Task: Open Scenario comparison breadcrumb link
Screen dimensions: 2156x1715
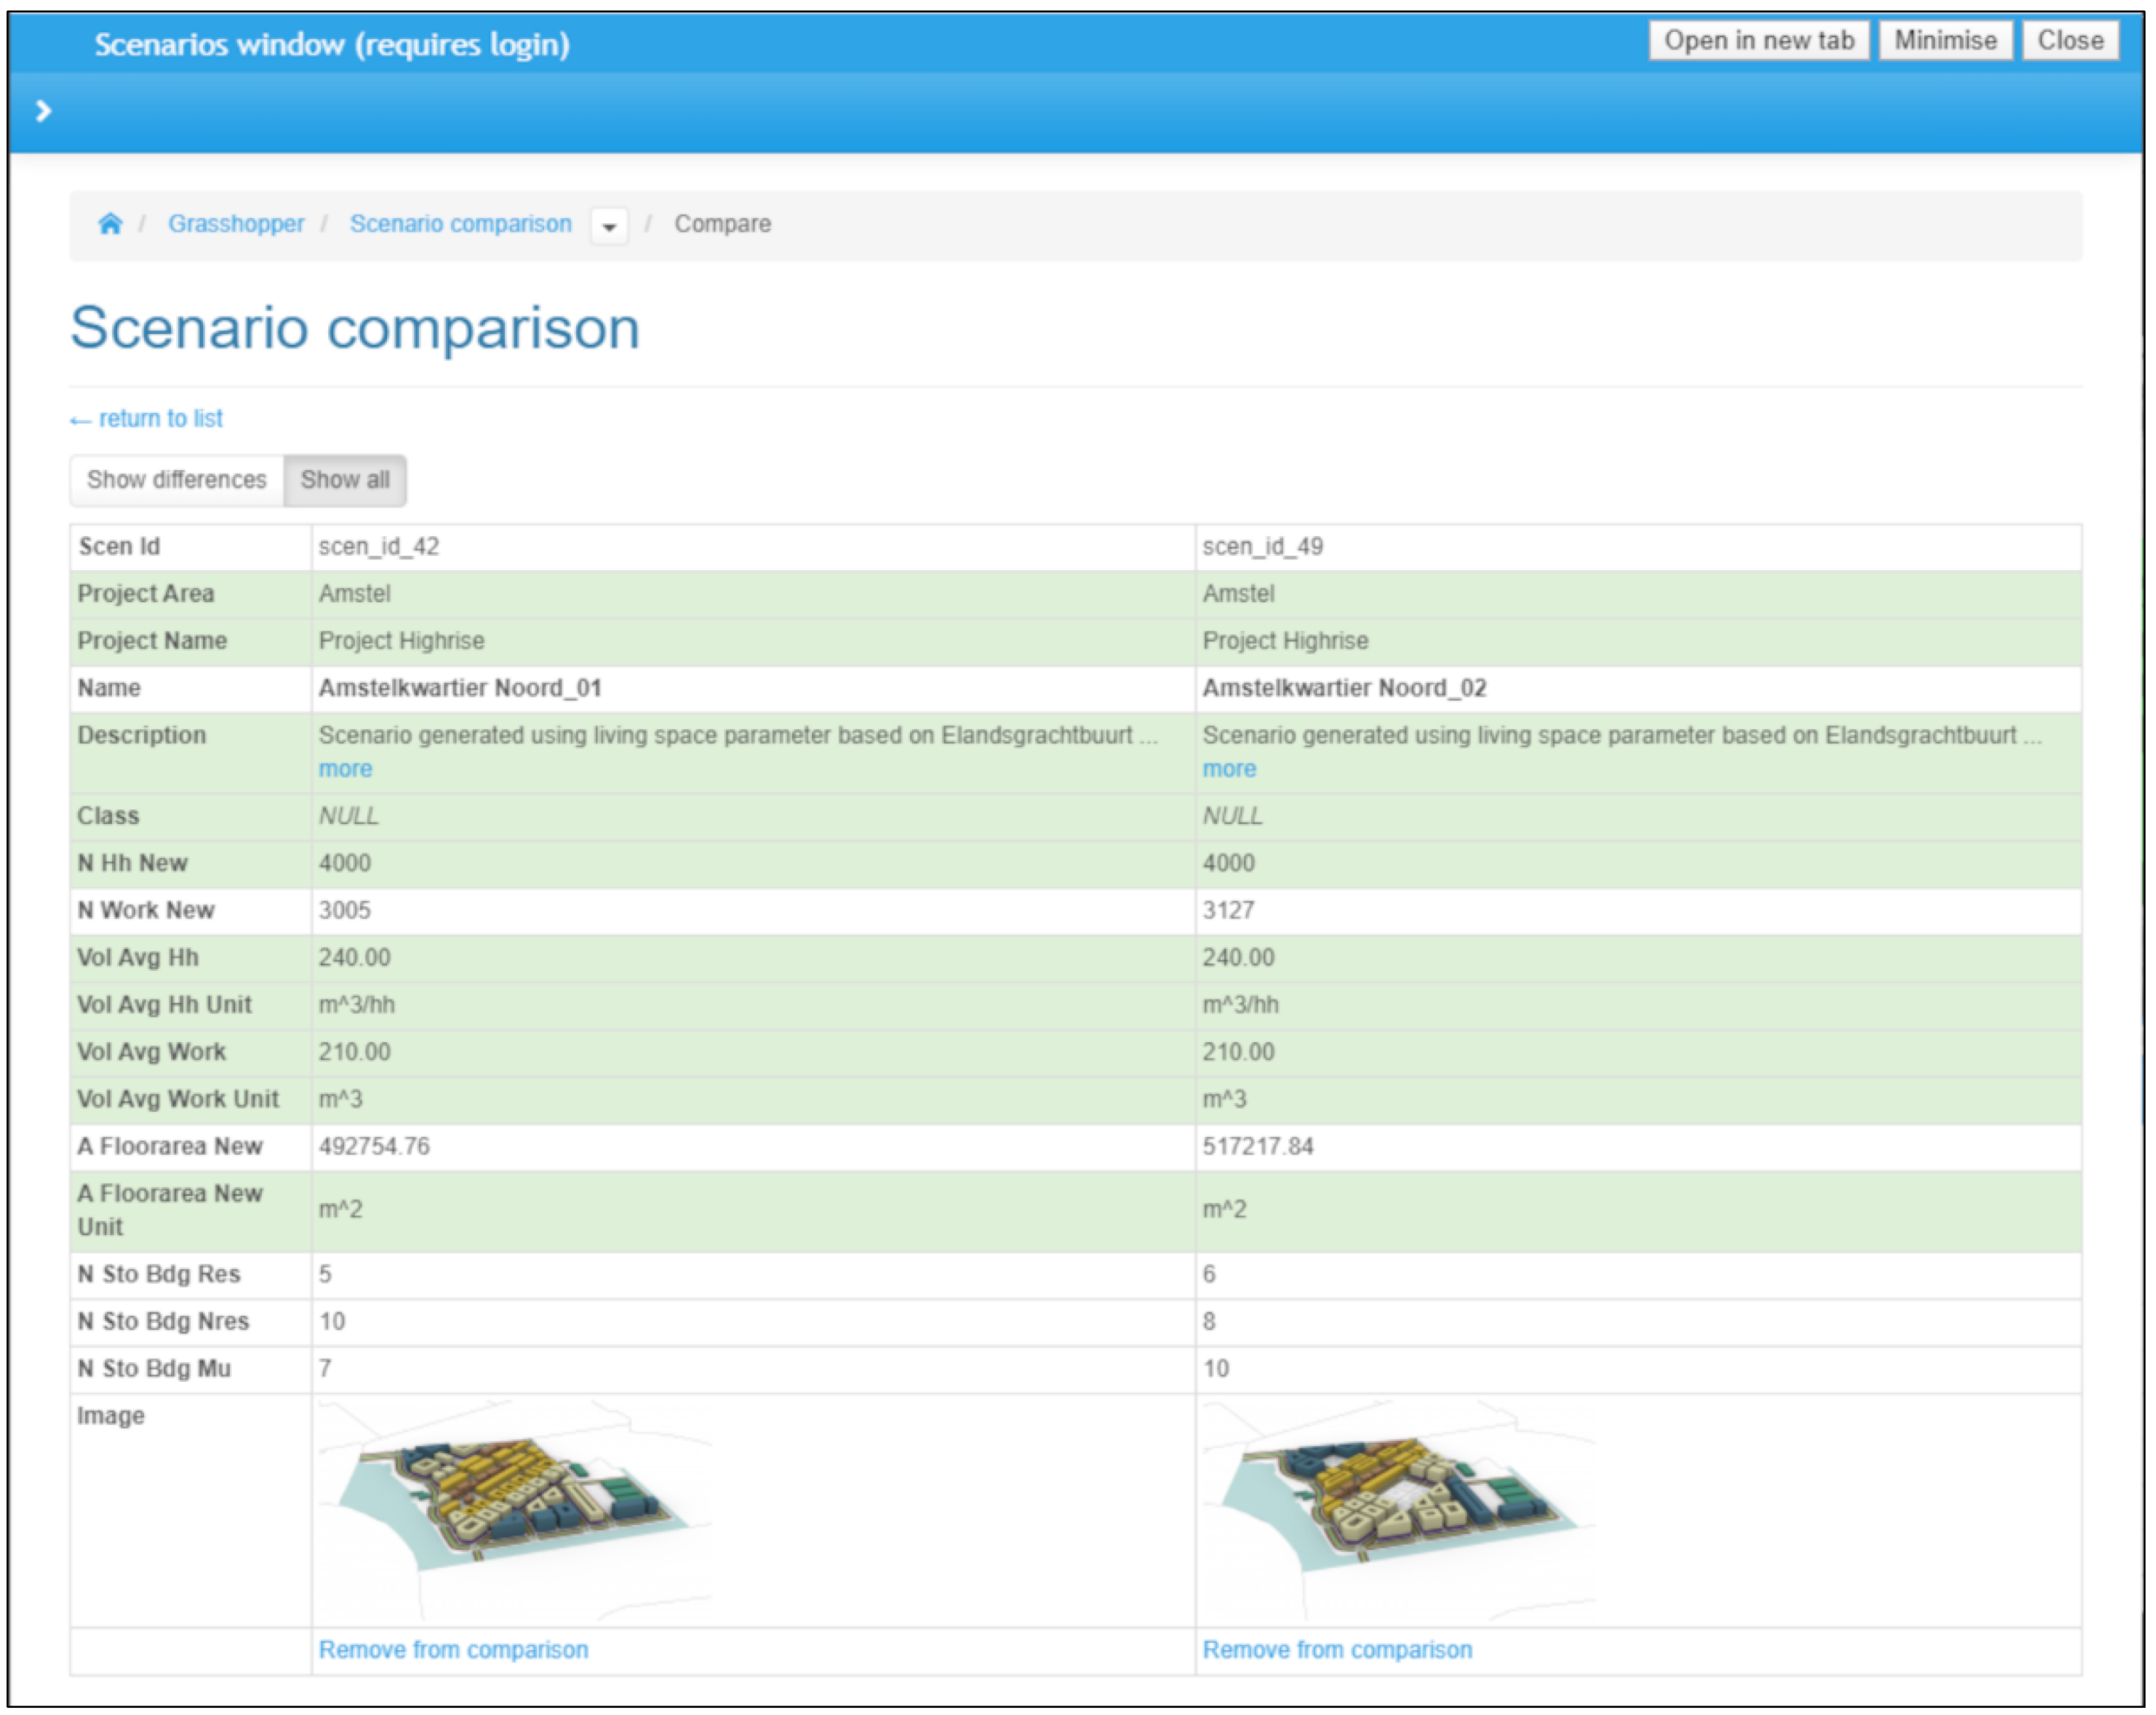Action: click(460, 224)
